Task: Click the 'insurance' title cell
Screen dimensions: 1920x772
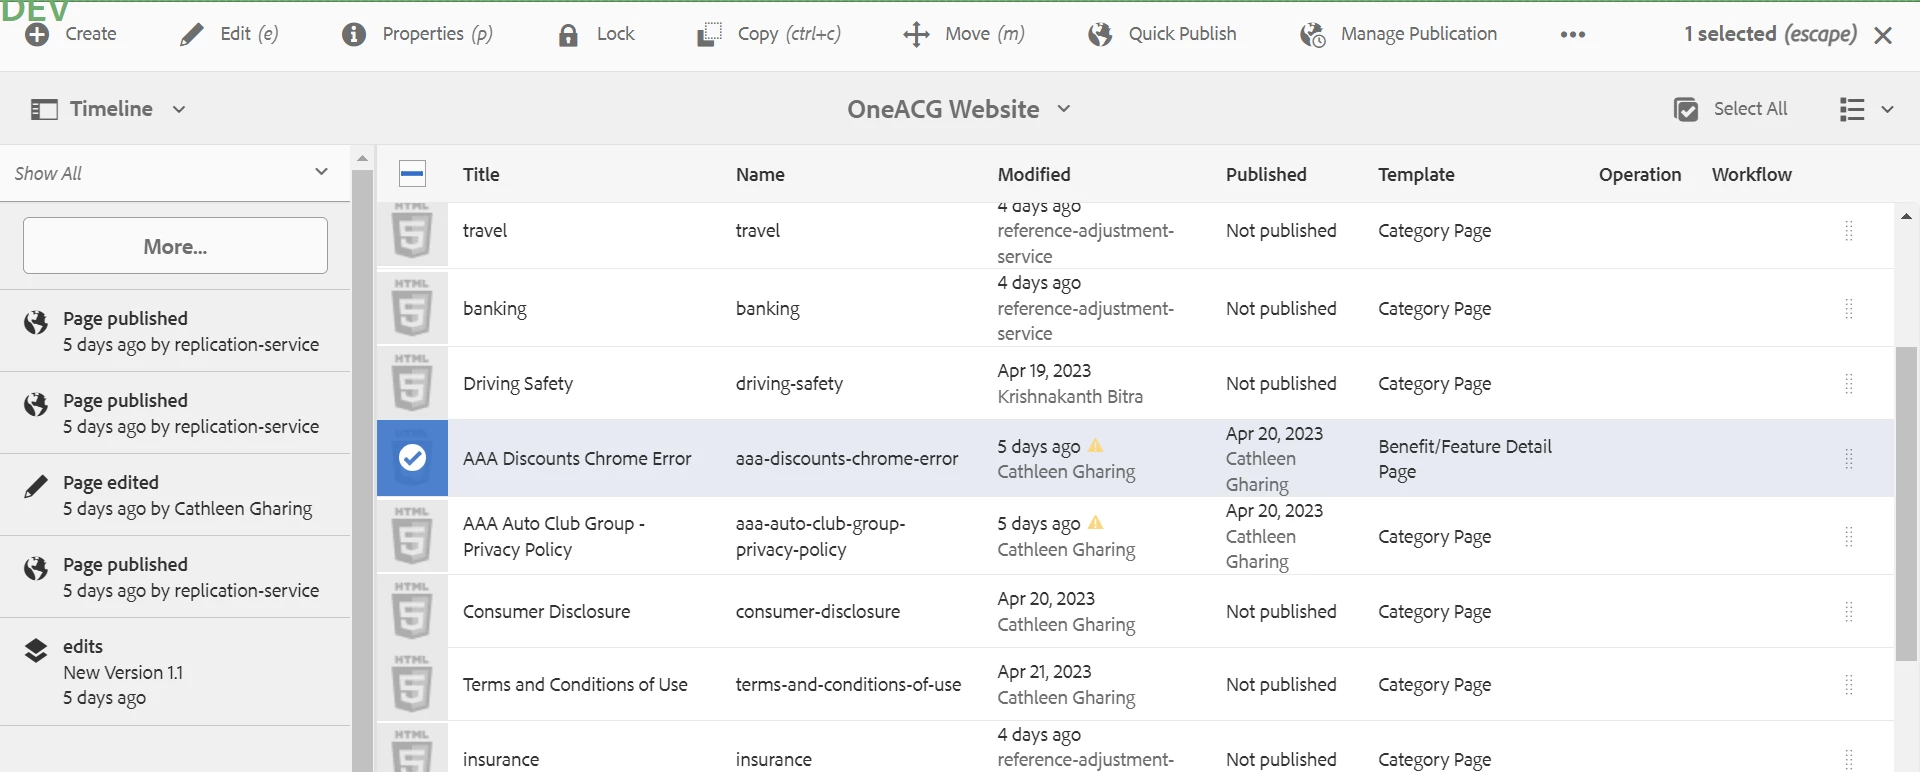Action: 501,759
